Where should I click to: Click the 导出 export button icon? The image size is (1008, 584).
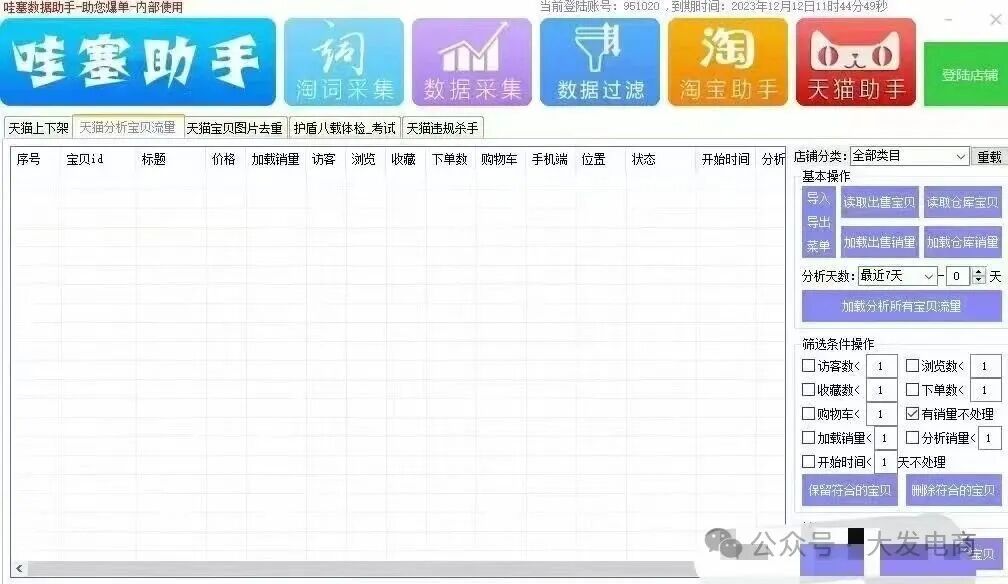point(817,222)
